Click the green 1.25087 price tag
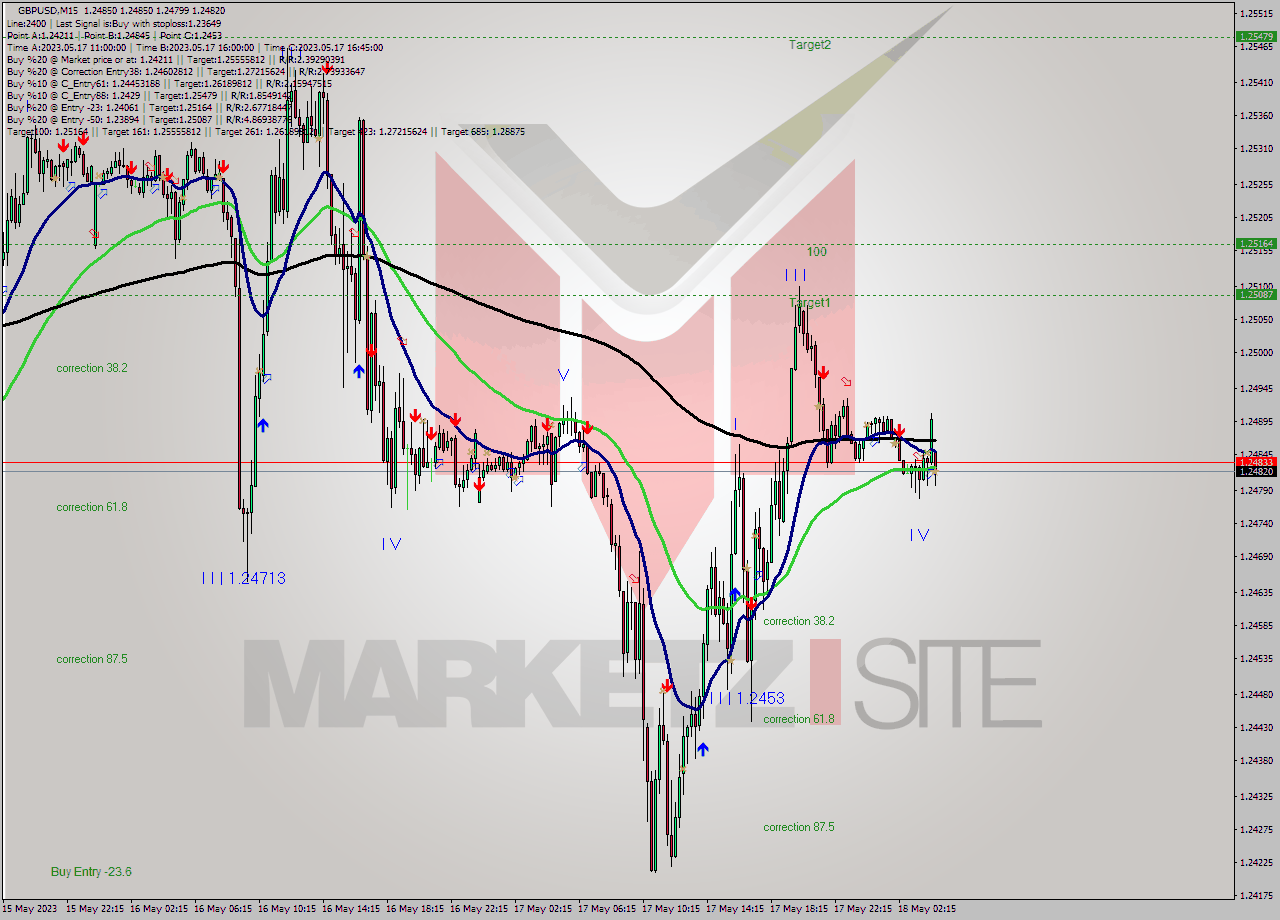 pyautogui.click(x=1255, y=294)
